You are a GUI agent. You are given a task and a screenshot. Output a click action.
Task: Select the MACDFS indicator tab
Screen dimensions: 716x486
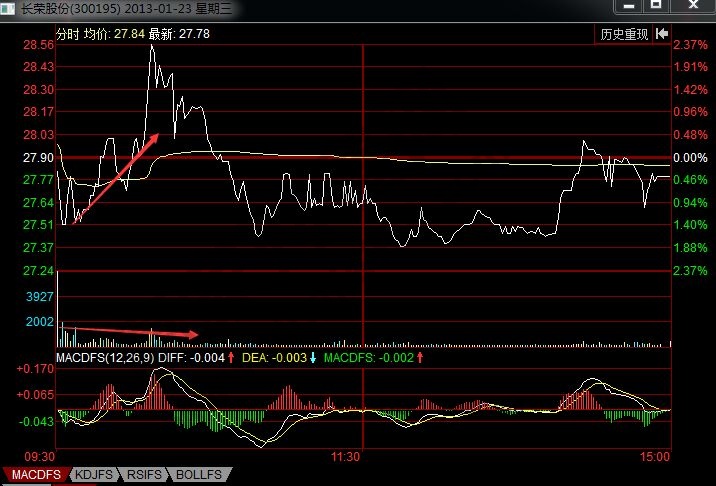36,474
